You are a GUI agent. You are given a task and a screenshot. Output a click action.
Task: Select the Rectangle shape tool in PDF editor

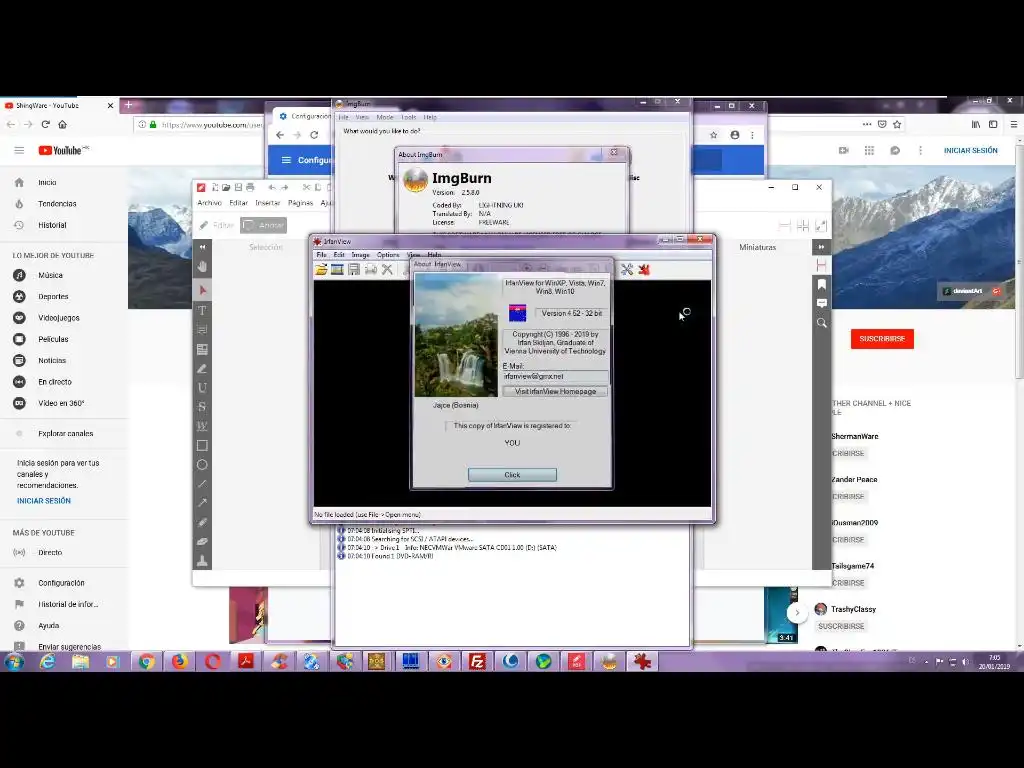[x=202, y=445]
